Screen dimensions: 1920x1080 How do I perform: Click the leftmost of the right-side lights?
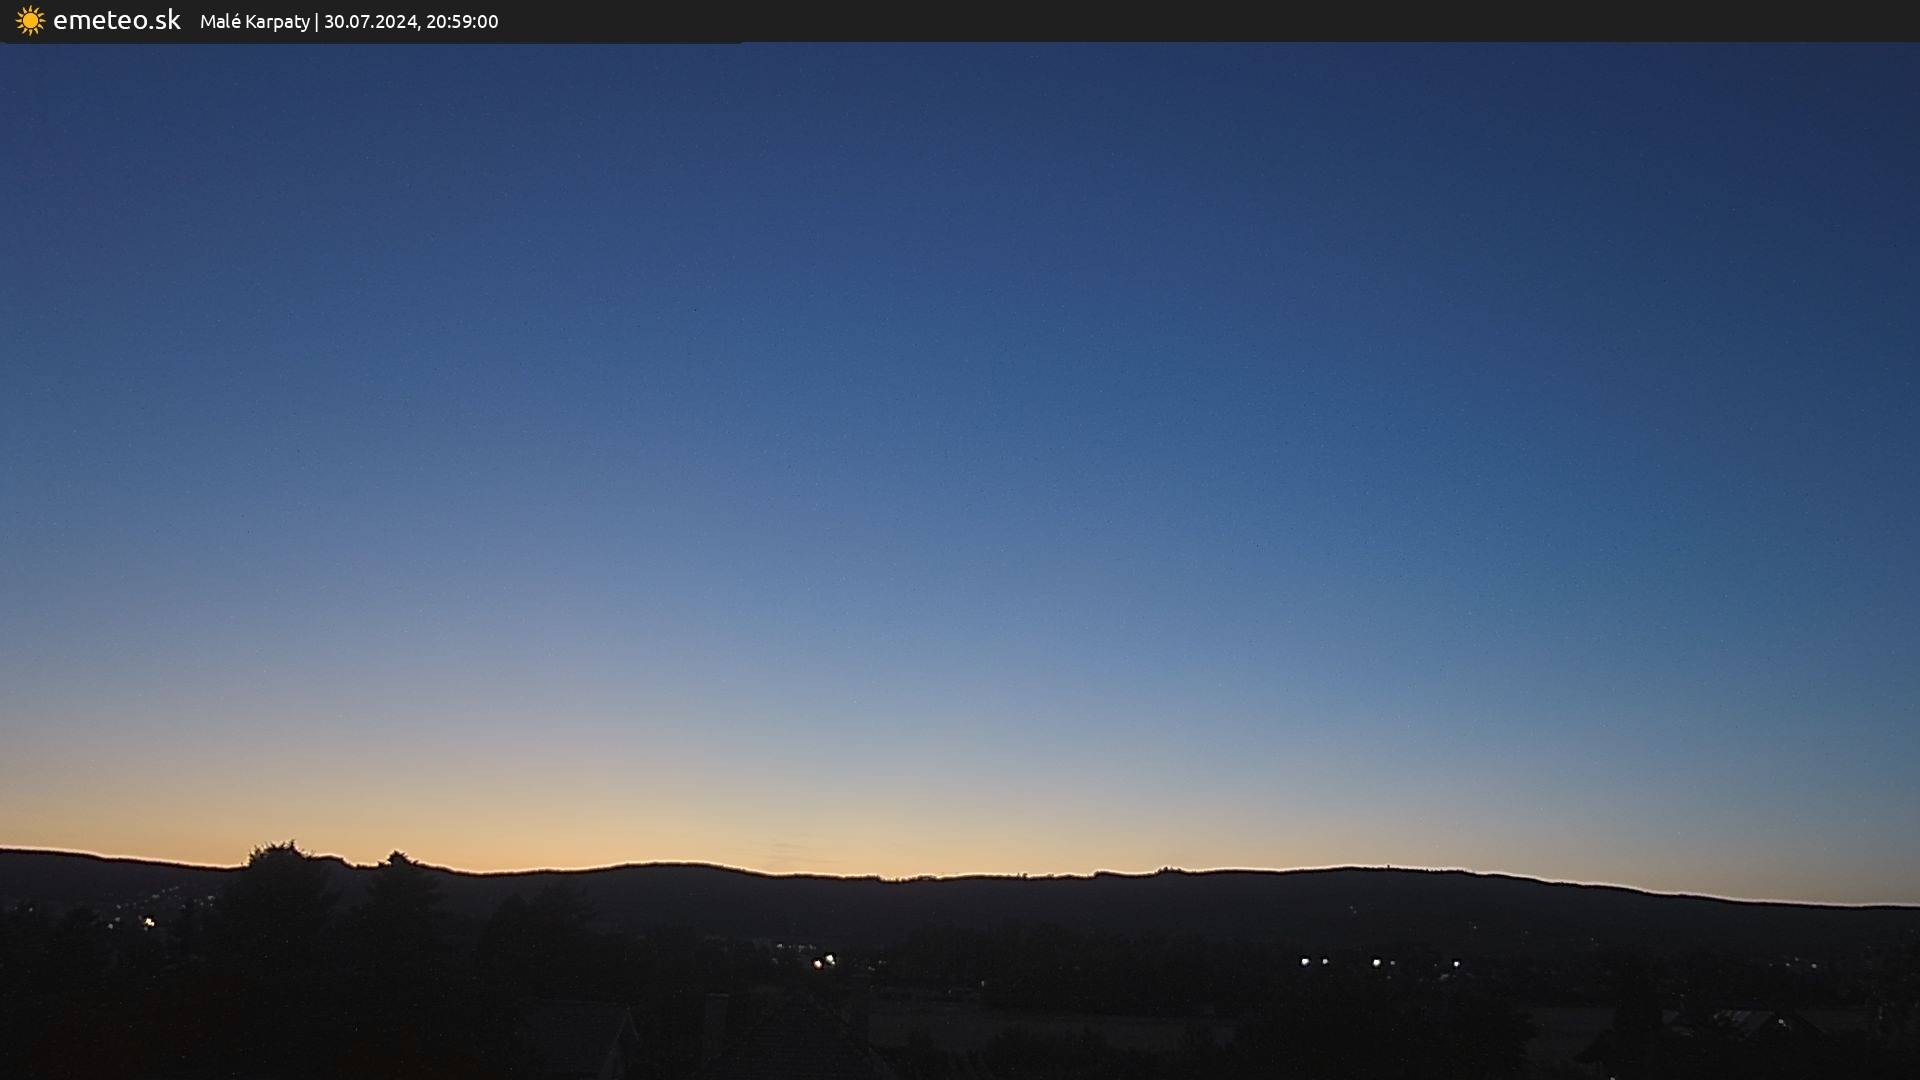(x=1305, y=962)
